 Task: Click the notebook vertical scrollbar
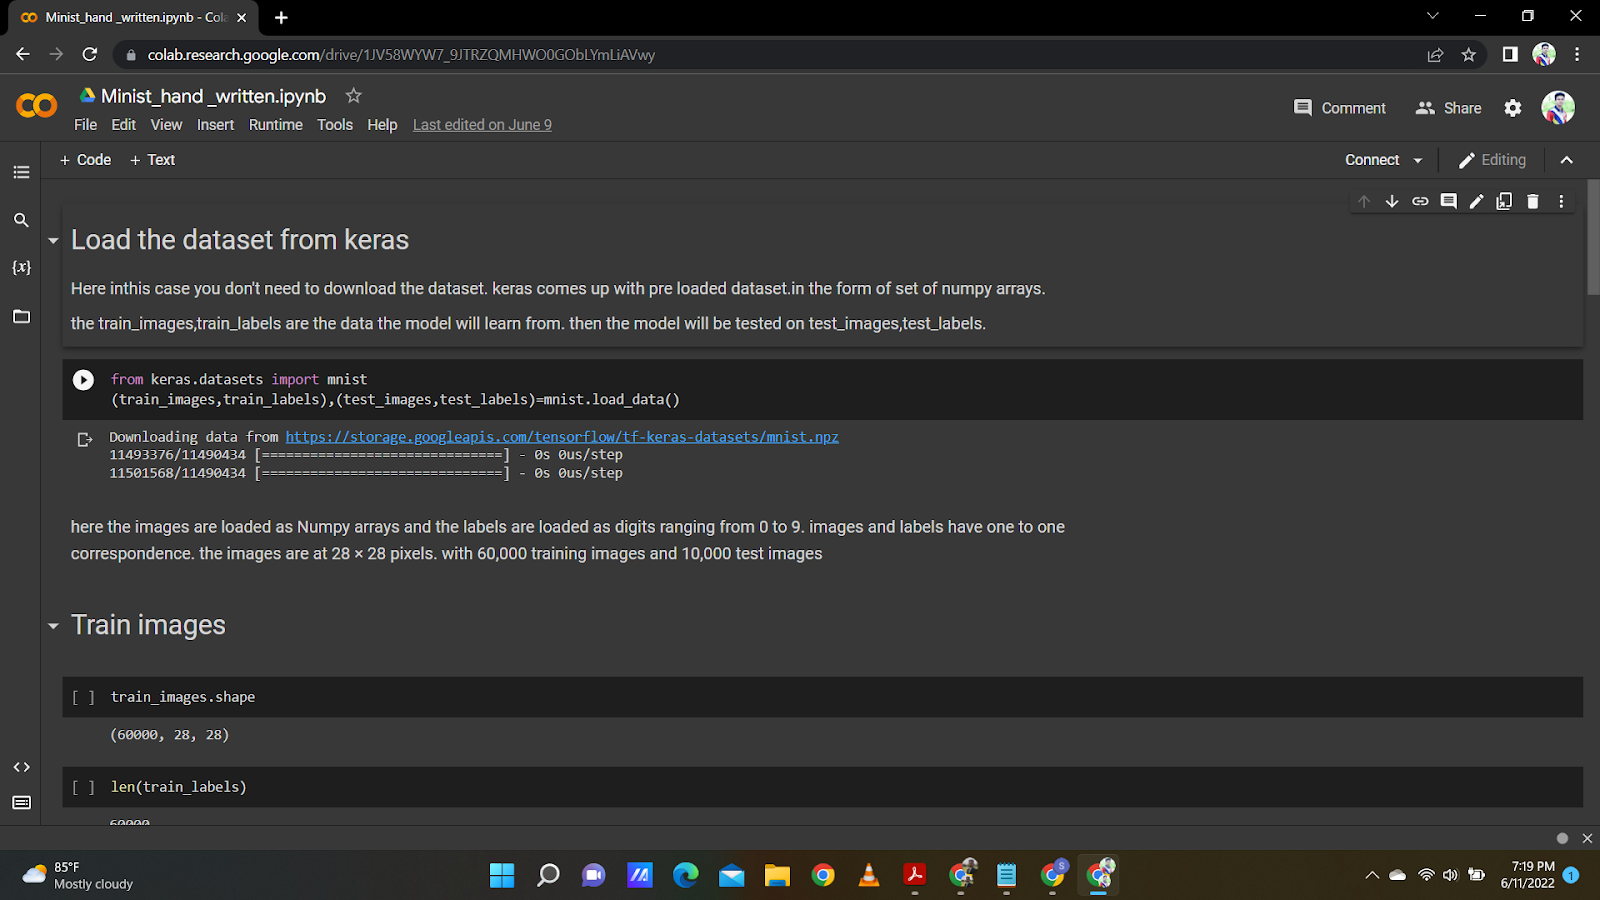coord(1593,237)
